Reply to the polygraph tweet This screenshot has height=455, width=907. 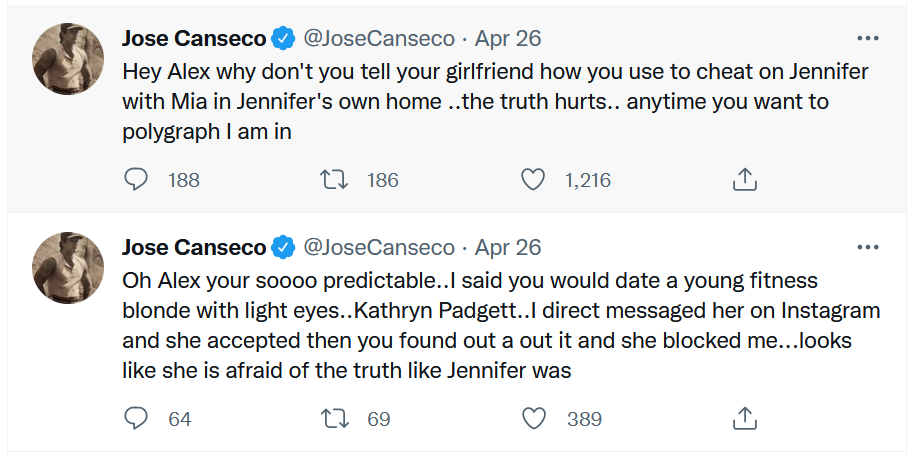[136, 180]
